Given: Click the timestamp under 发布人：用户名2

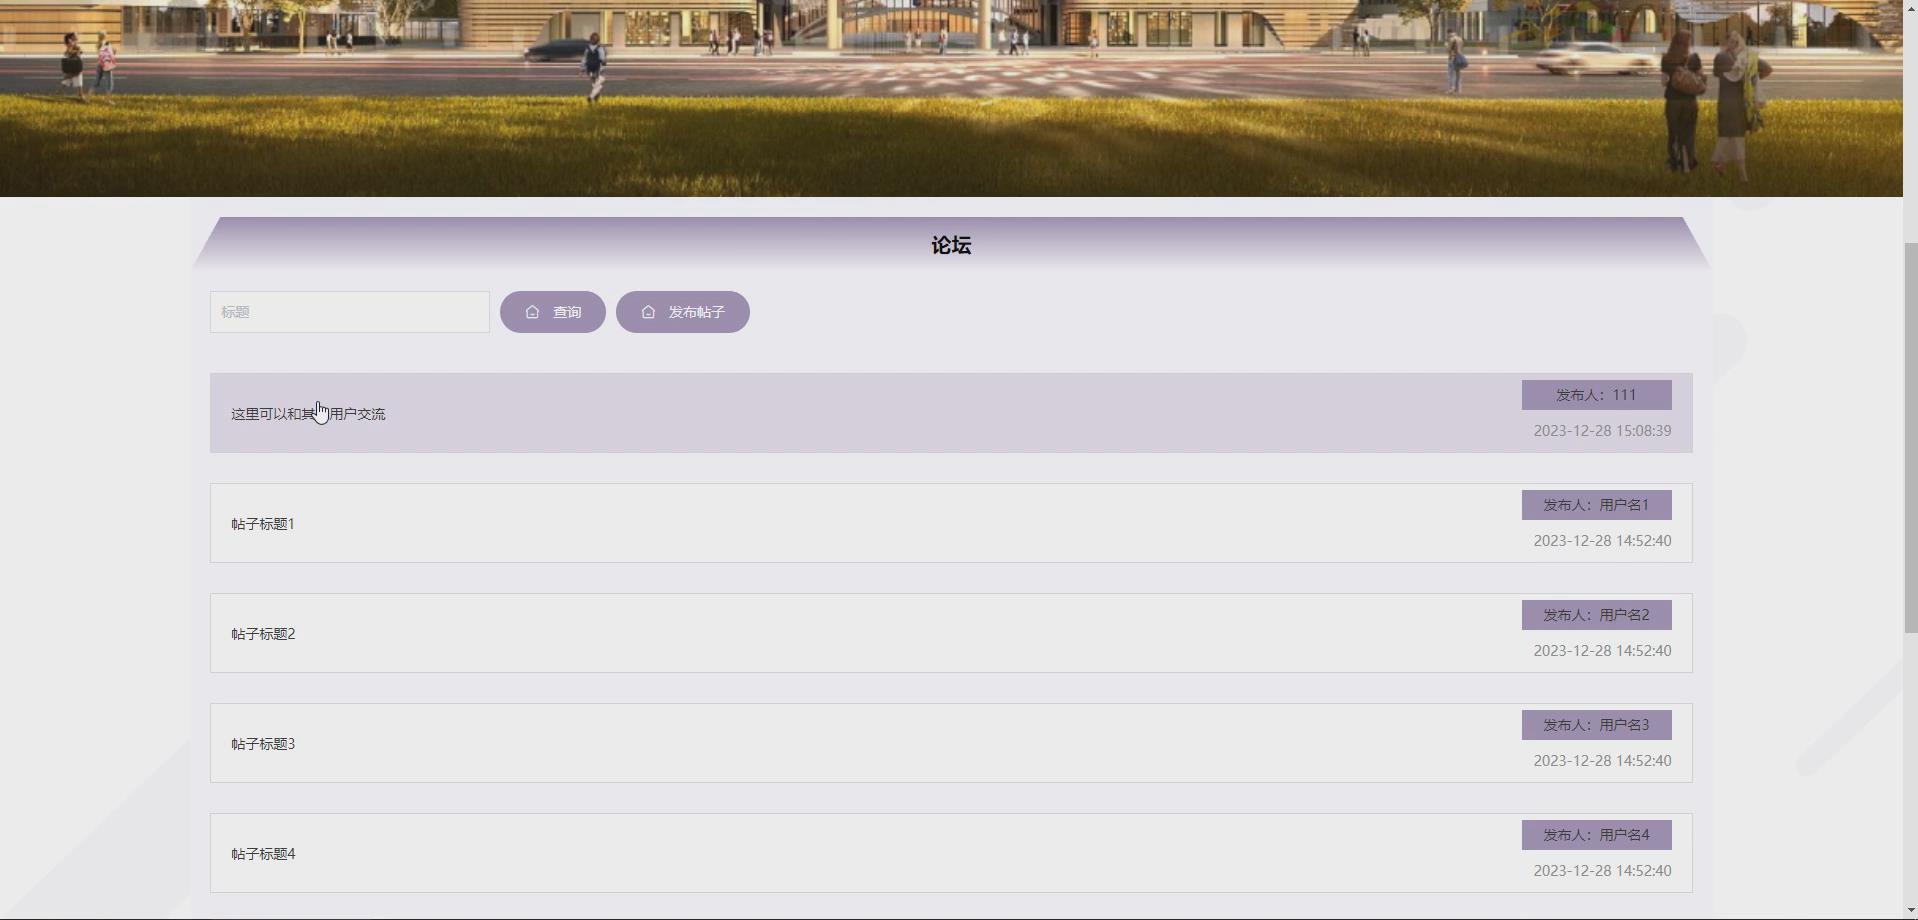Looking at the screenshot, I should point(1602,651).
